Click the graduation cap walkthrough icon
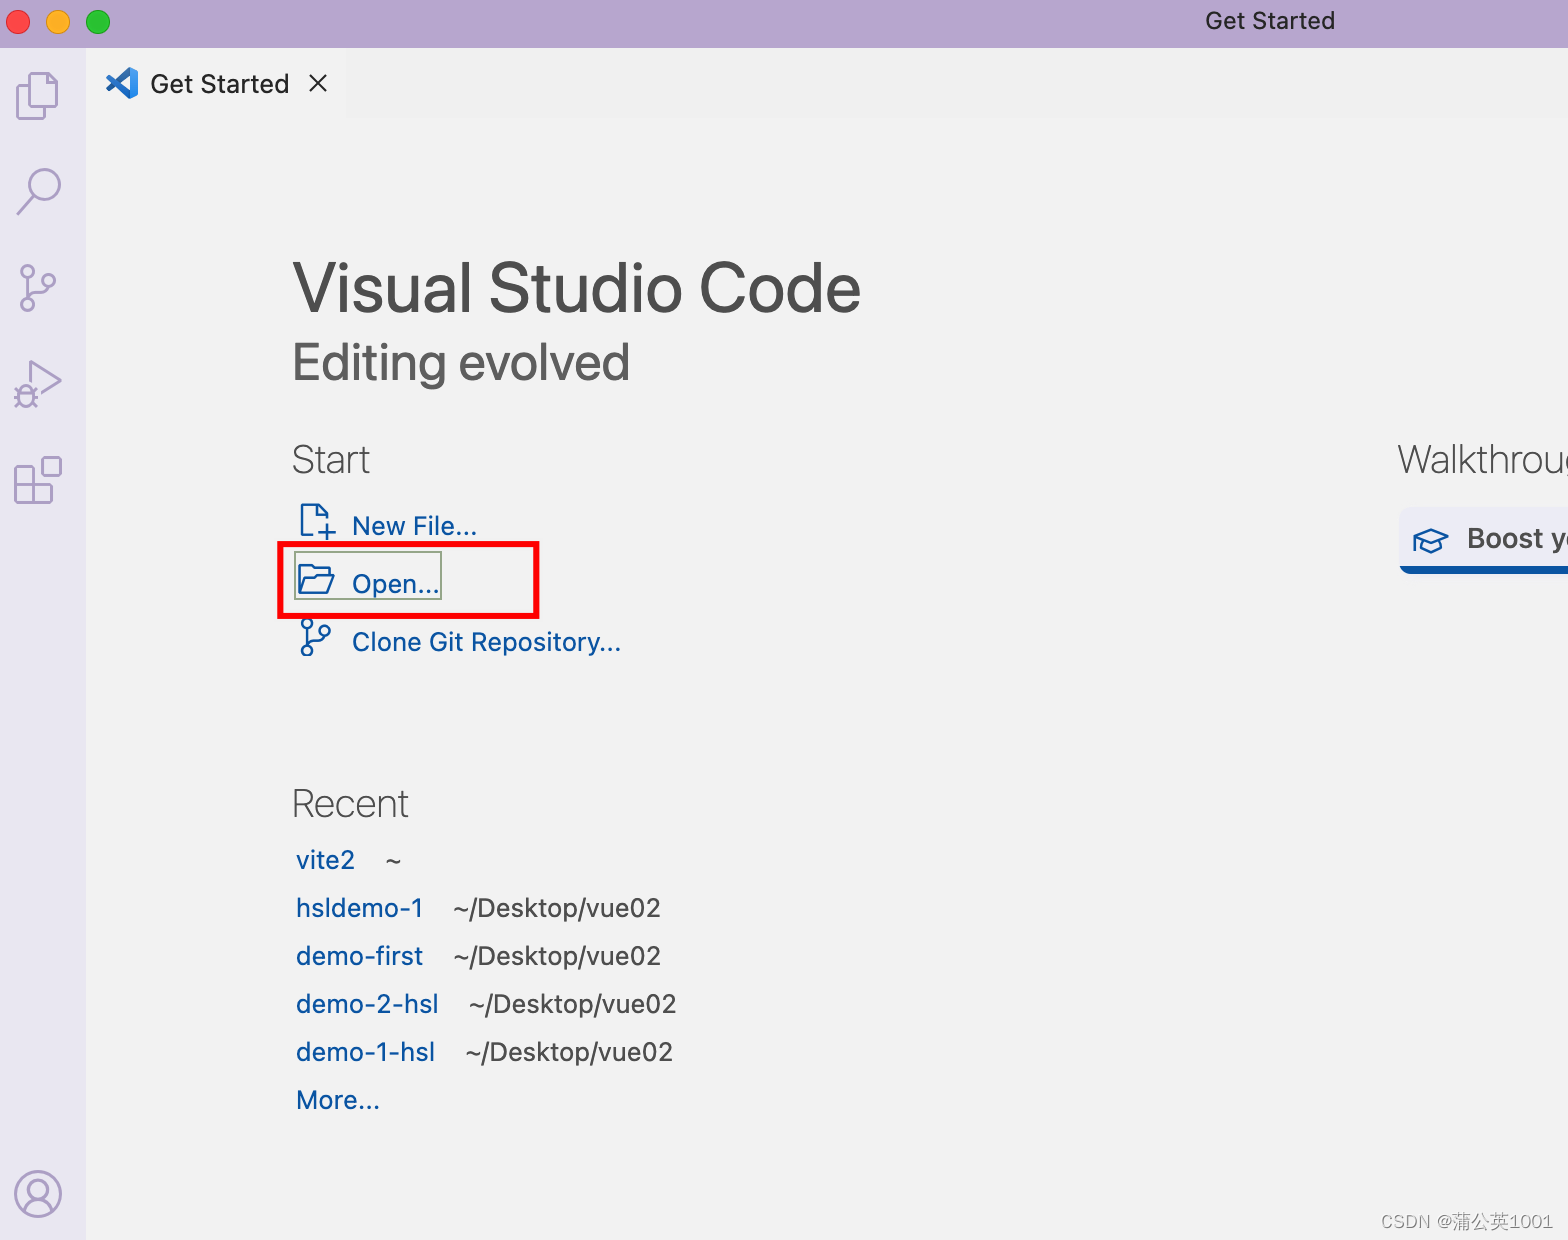This screenshot has height=1240, width=1568. click(1430, 541)
